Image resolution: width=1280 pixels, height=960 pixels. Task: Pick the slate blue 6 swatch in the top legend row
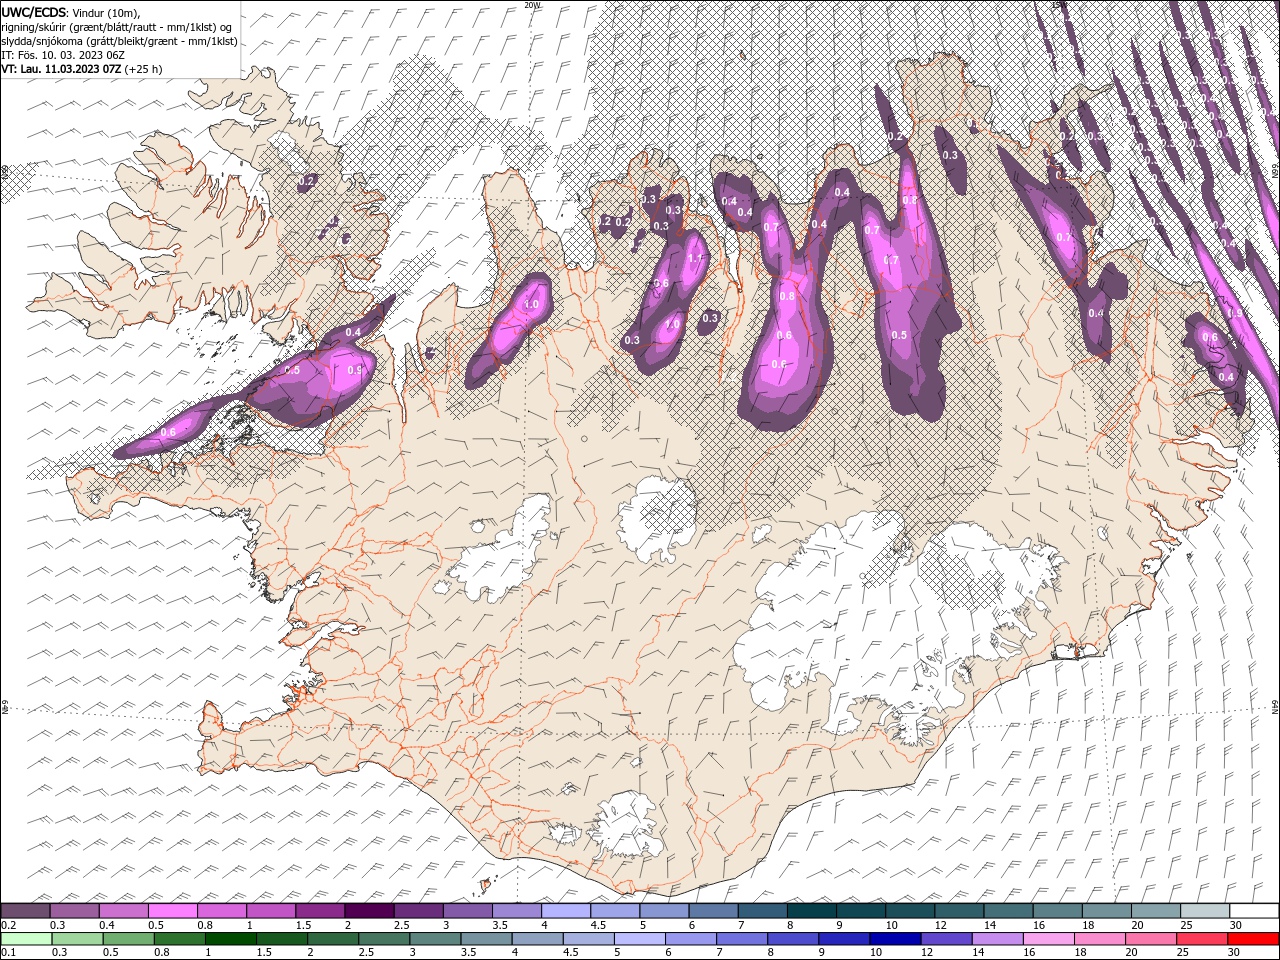714,911
